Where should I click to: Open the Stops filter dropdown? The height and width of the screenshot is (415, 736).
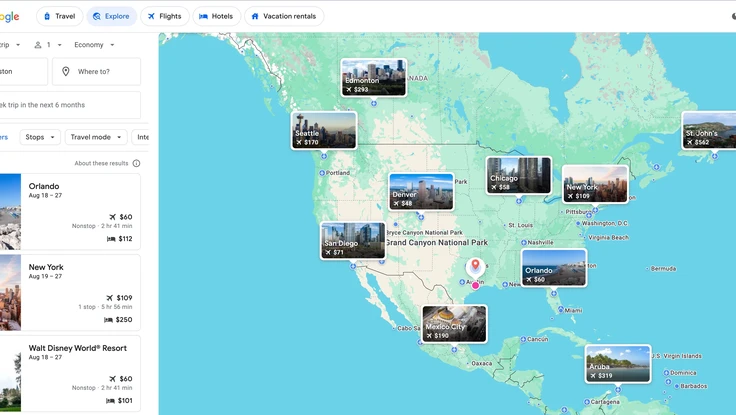click(x=40, y=137)
